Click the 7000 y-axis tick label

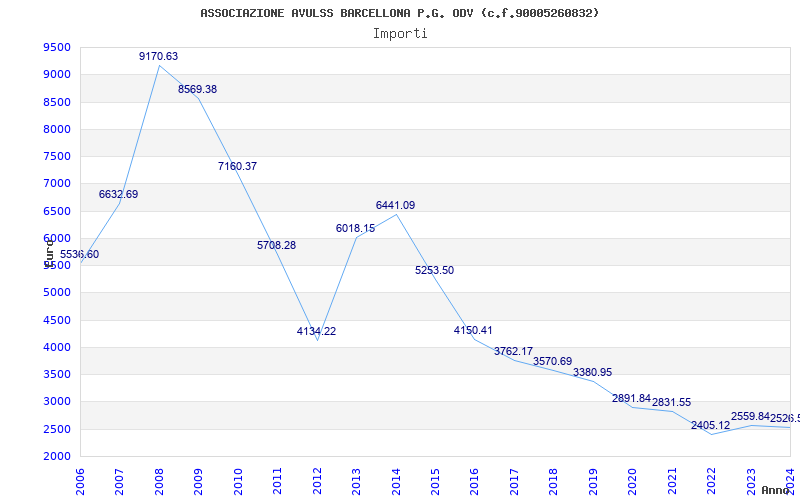click(x=57, y=184)
